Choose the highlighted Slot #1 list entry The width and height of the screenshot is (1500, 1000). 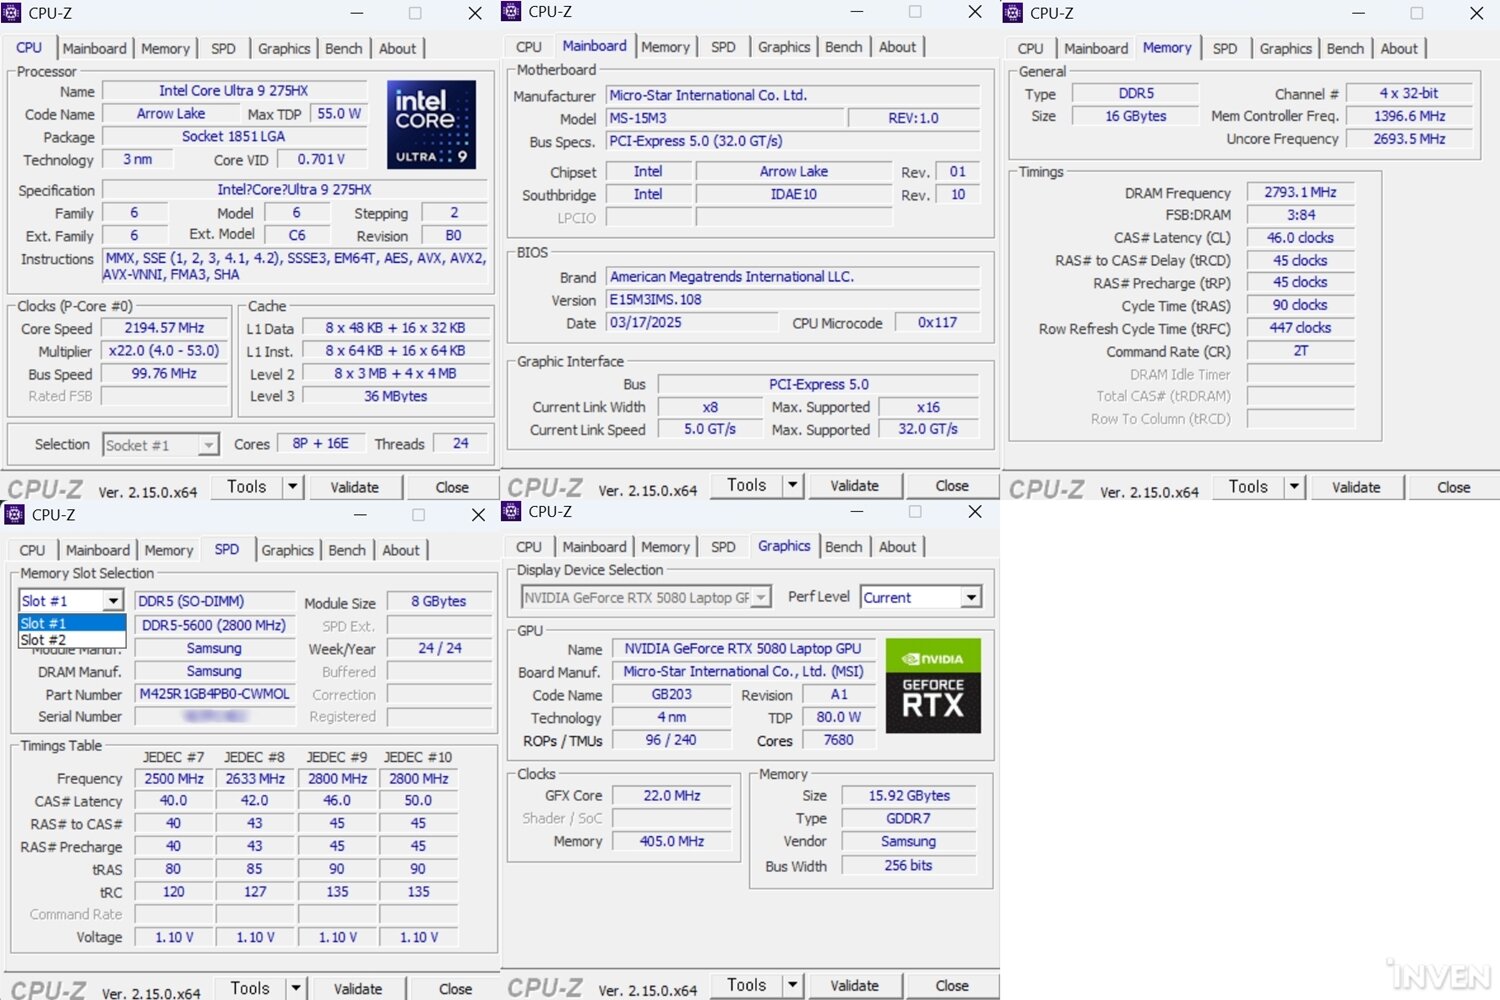[72, 623]
